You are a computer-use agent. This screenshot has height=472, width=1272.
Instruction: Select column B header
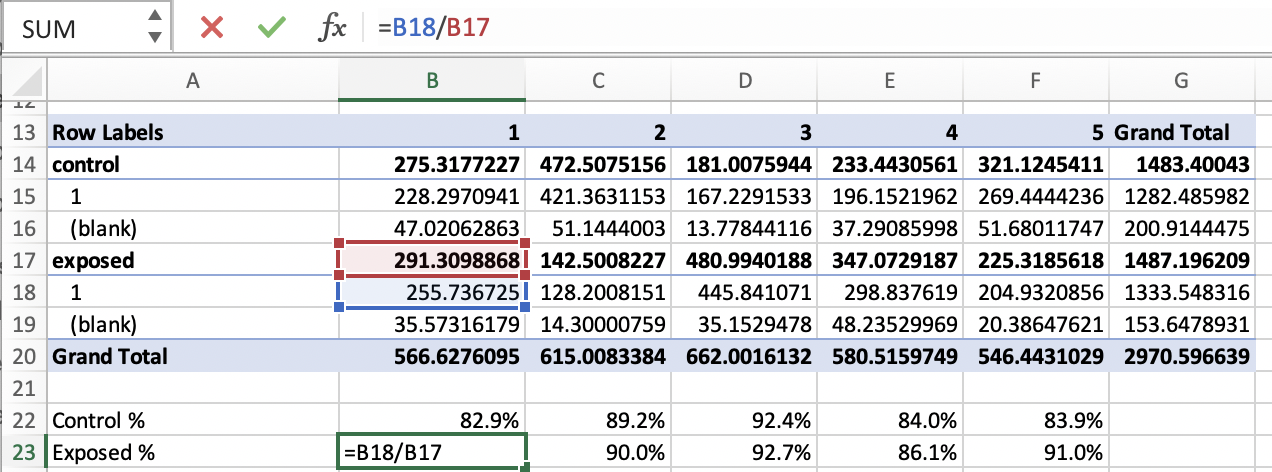point(431,81)
